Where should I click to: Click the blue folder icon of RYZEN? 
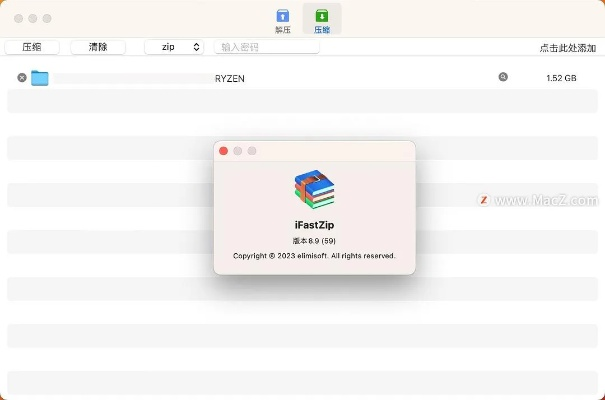coord(40,77)
